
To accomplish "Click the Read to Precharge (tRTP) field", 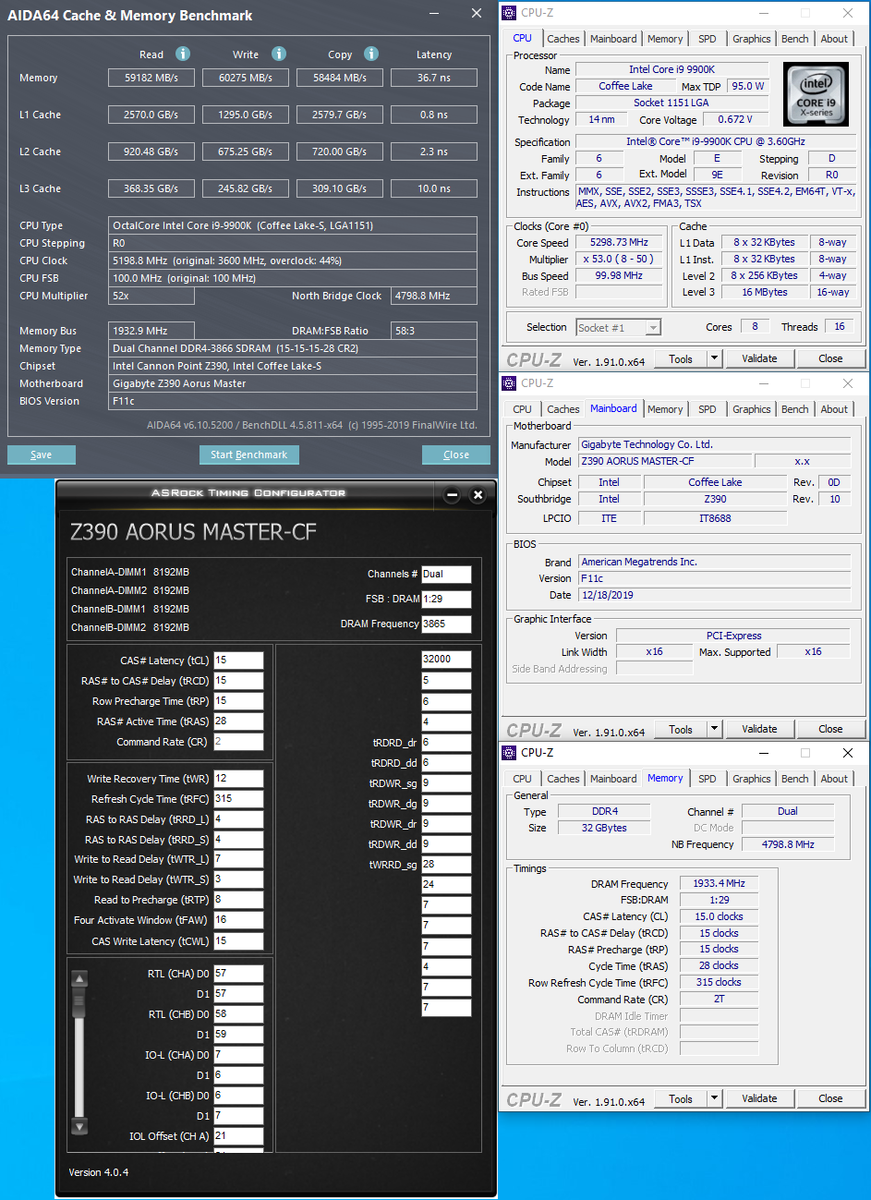I will [x=238, y=900].
